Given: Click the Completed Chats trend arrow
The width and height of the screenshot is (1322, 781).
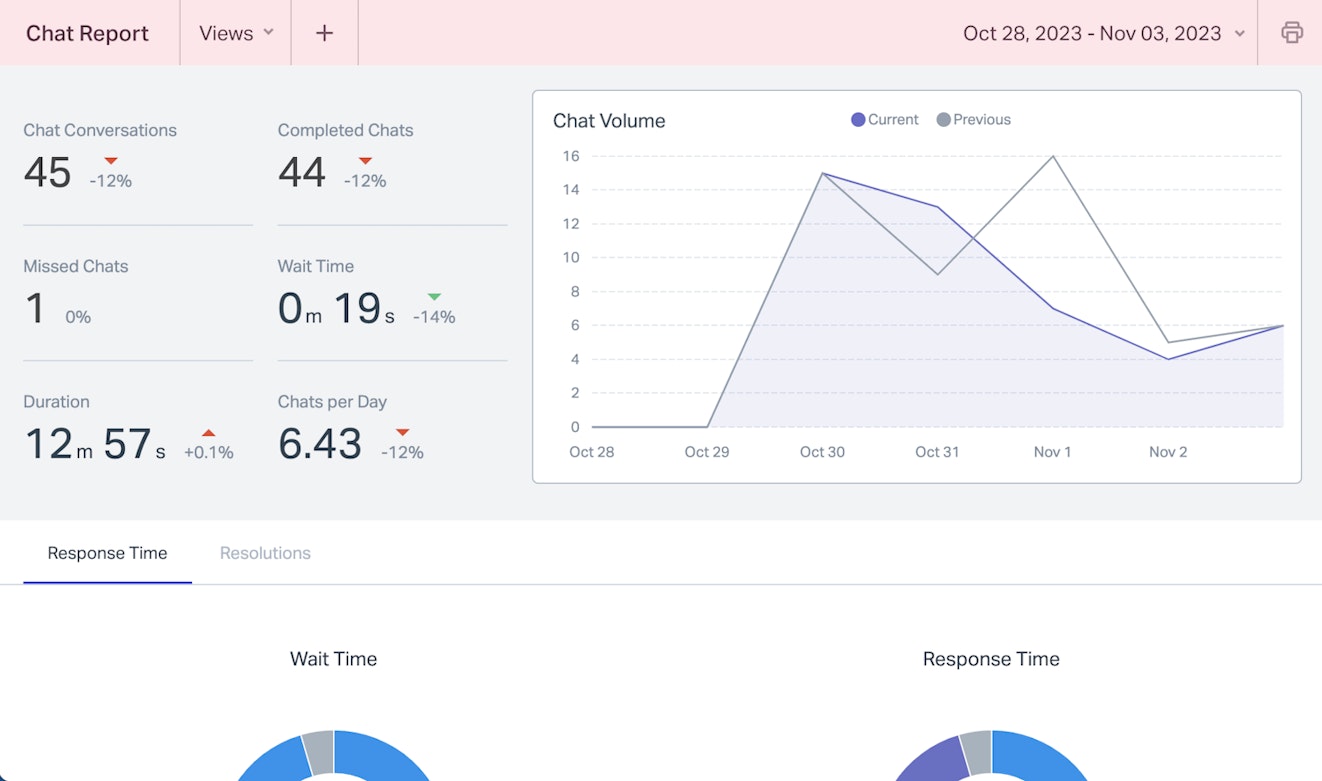Looking at the screenshot, I should [x=365, y=161].
